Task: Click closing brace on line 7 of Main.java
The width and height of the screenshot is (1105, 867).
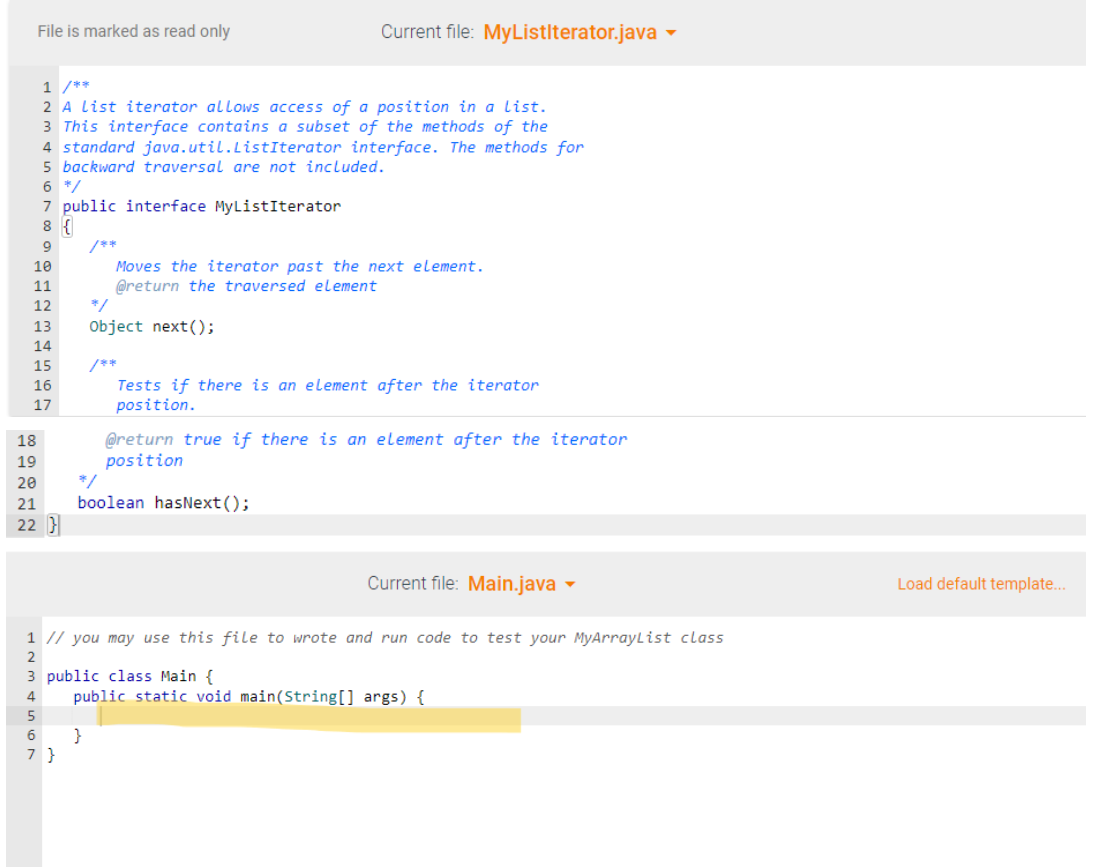Action: (51, 755)
